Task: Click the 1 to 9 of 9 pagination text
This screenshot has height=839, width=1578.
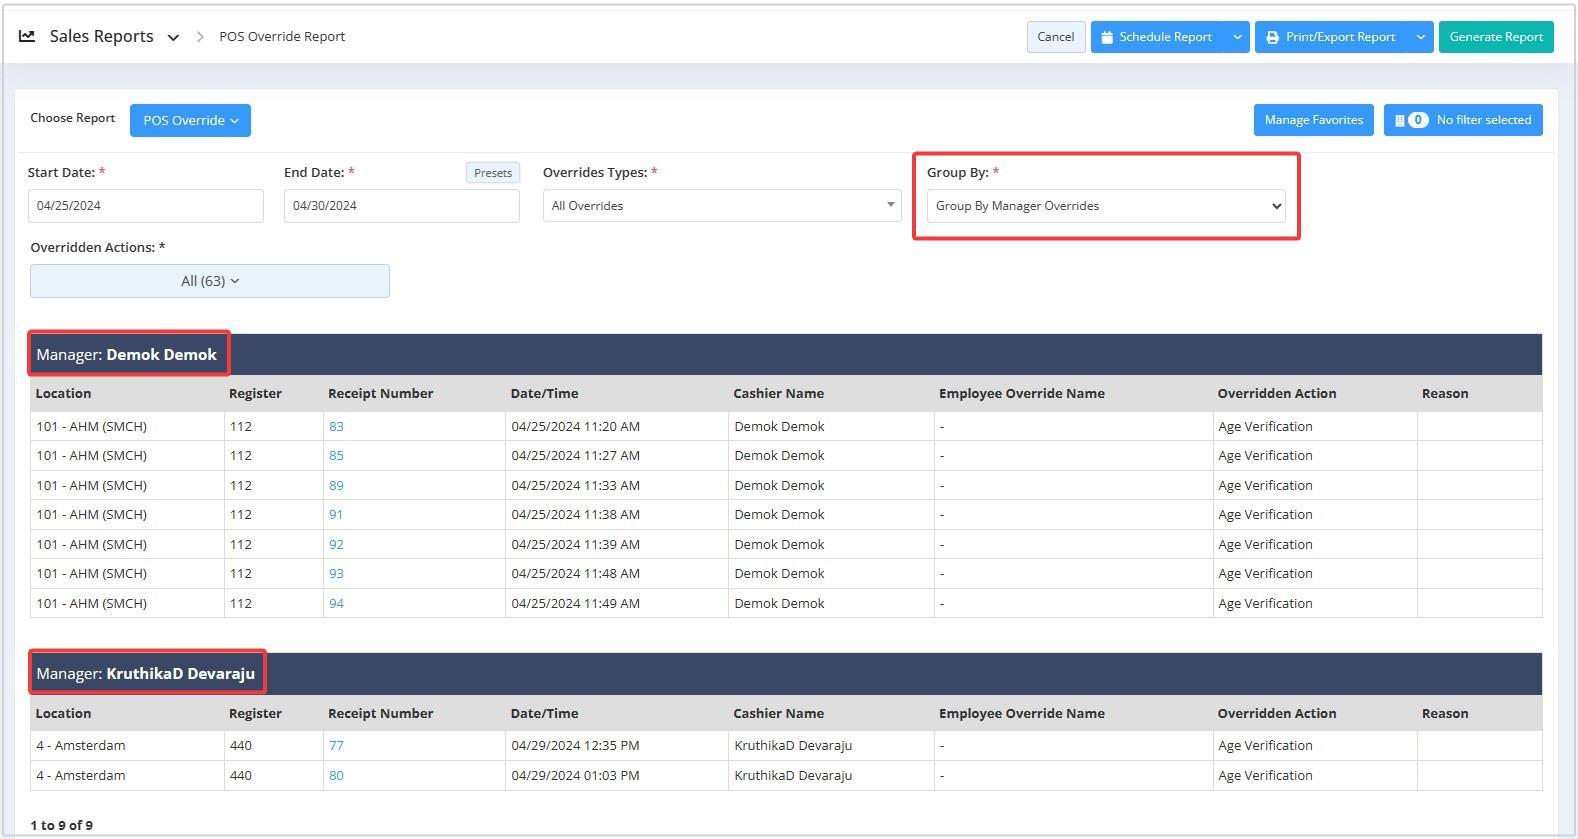Action: 61,825
